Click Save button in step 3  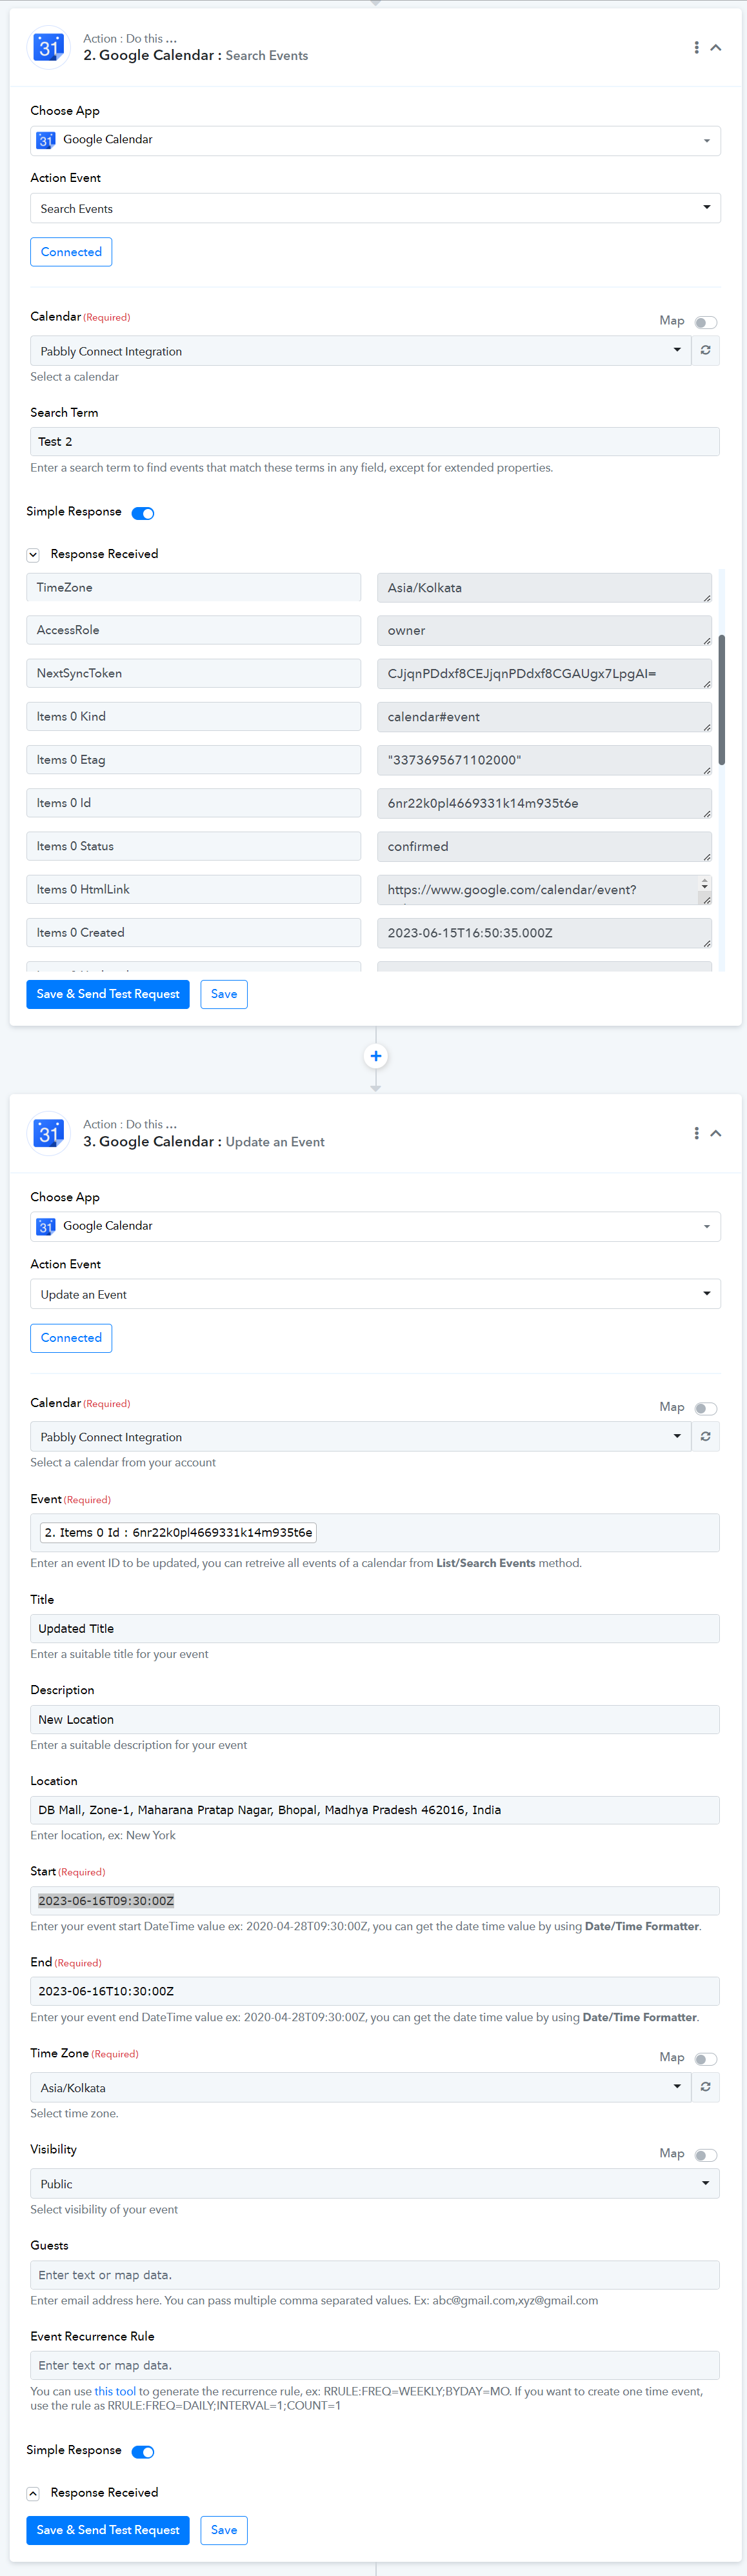coord(224,2530)
